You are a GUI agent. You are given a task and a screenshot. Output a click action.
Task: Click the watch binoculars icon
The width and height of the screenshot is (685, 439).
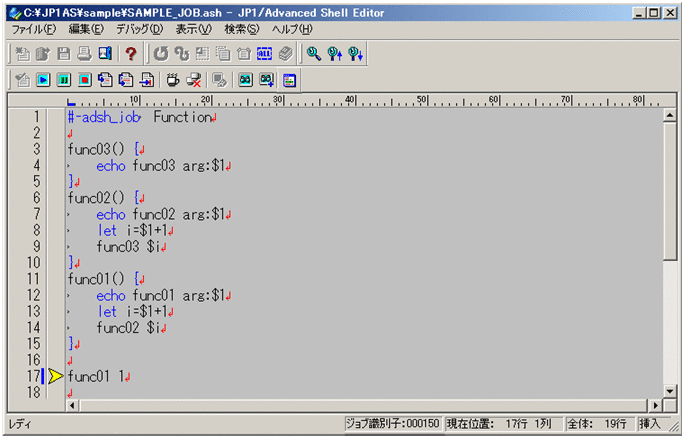(246, 80)
